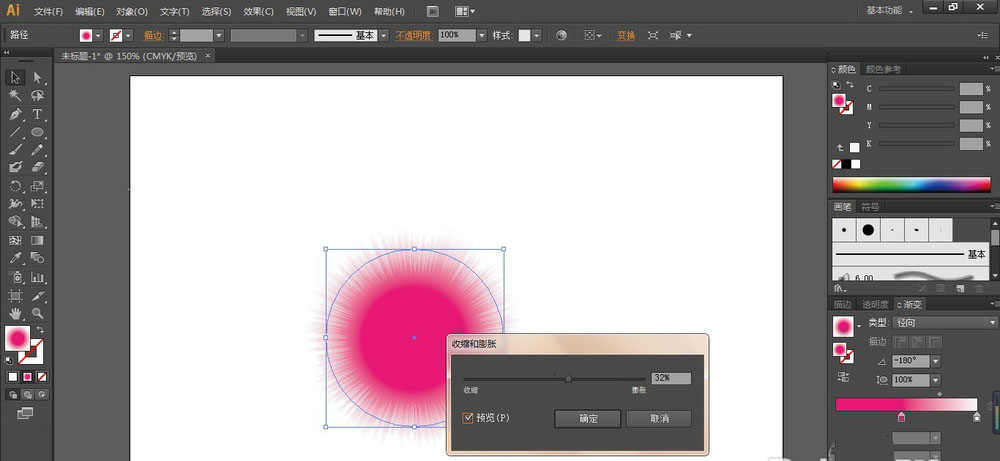Select the Ellipse shape tool
Image resolution: width=1000 pixels, height=461 pixels.
pyautogui.click(x=37, y=132)
